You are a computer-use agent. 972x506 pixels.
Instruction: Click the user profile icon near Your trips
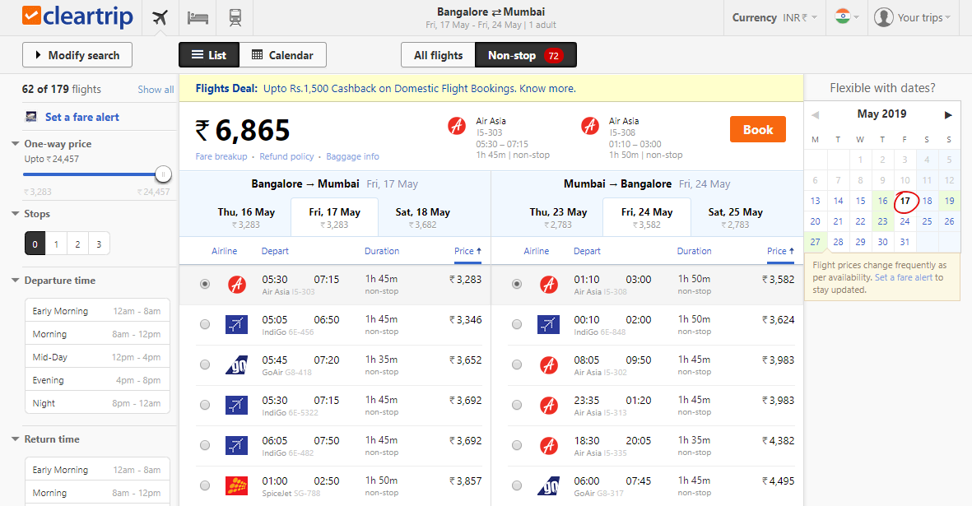(883, 17)
